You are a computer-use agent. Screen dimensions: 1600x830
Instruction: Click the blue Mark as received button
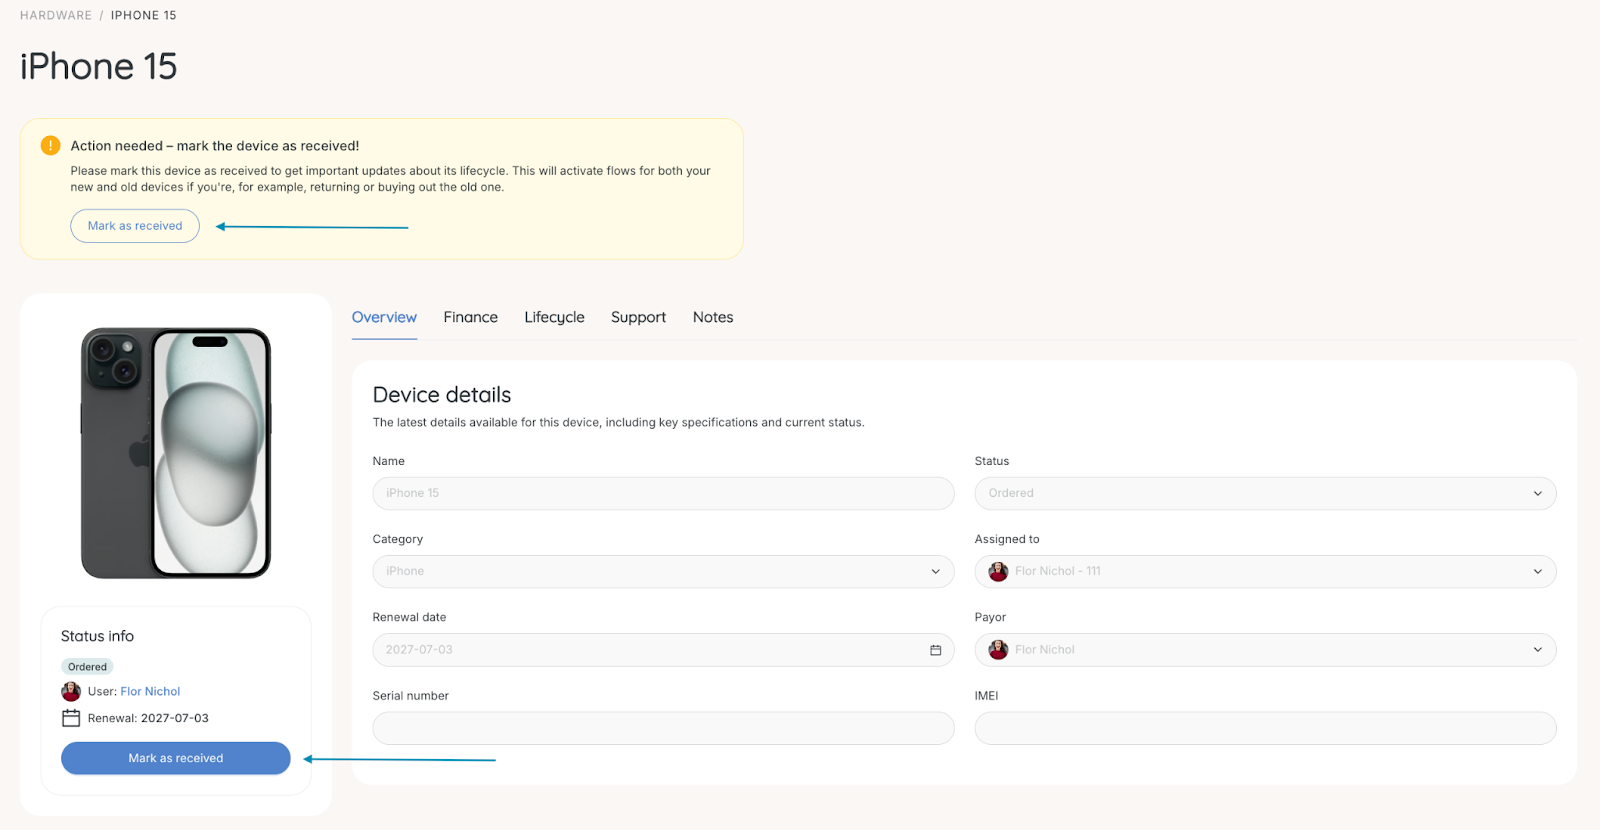click(x=176, y=758)
